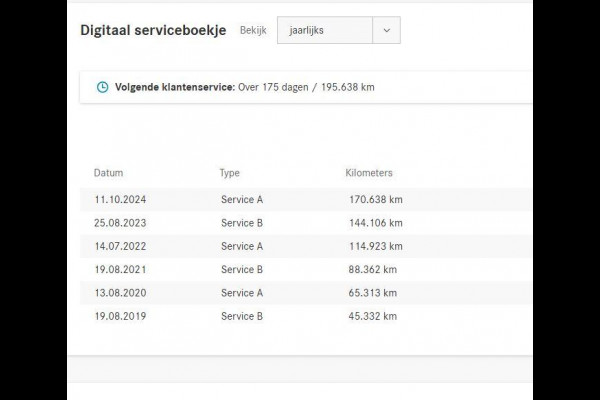This screenshot has width=600, height=400.
Task: Click Service B in the 88.362 km row
Action: 242,270
